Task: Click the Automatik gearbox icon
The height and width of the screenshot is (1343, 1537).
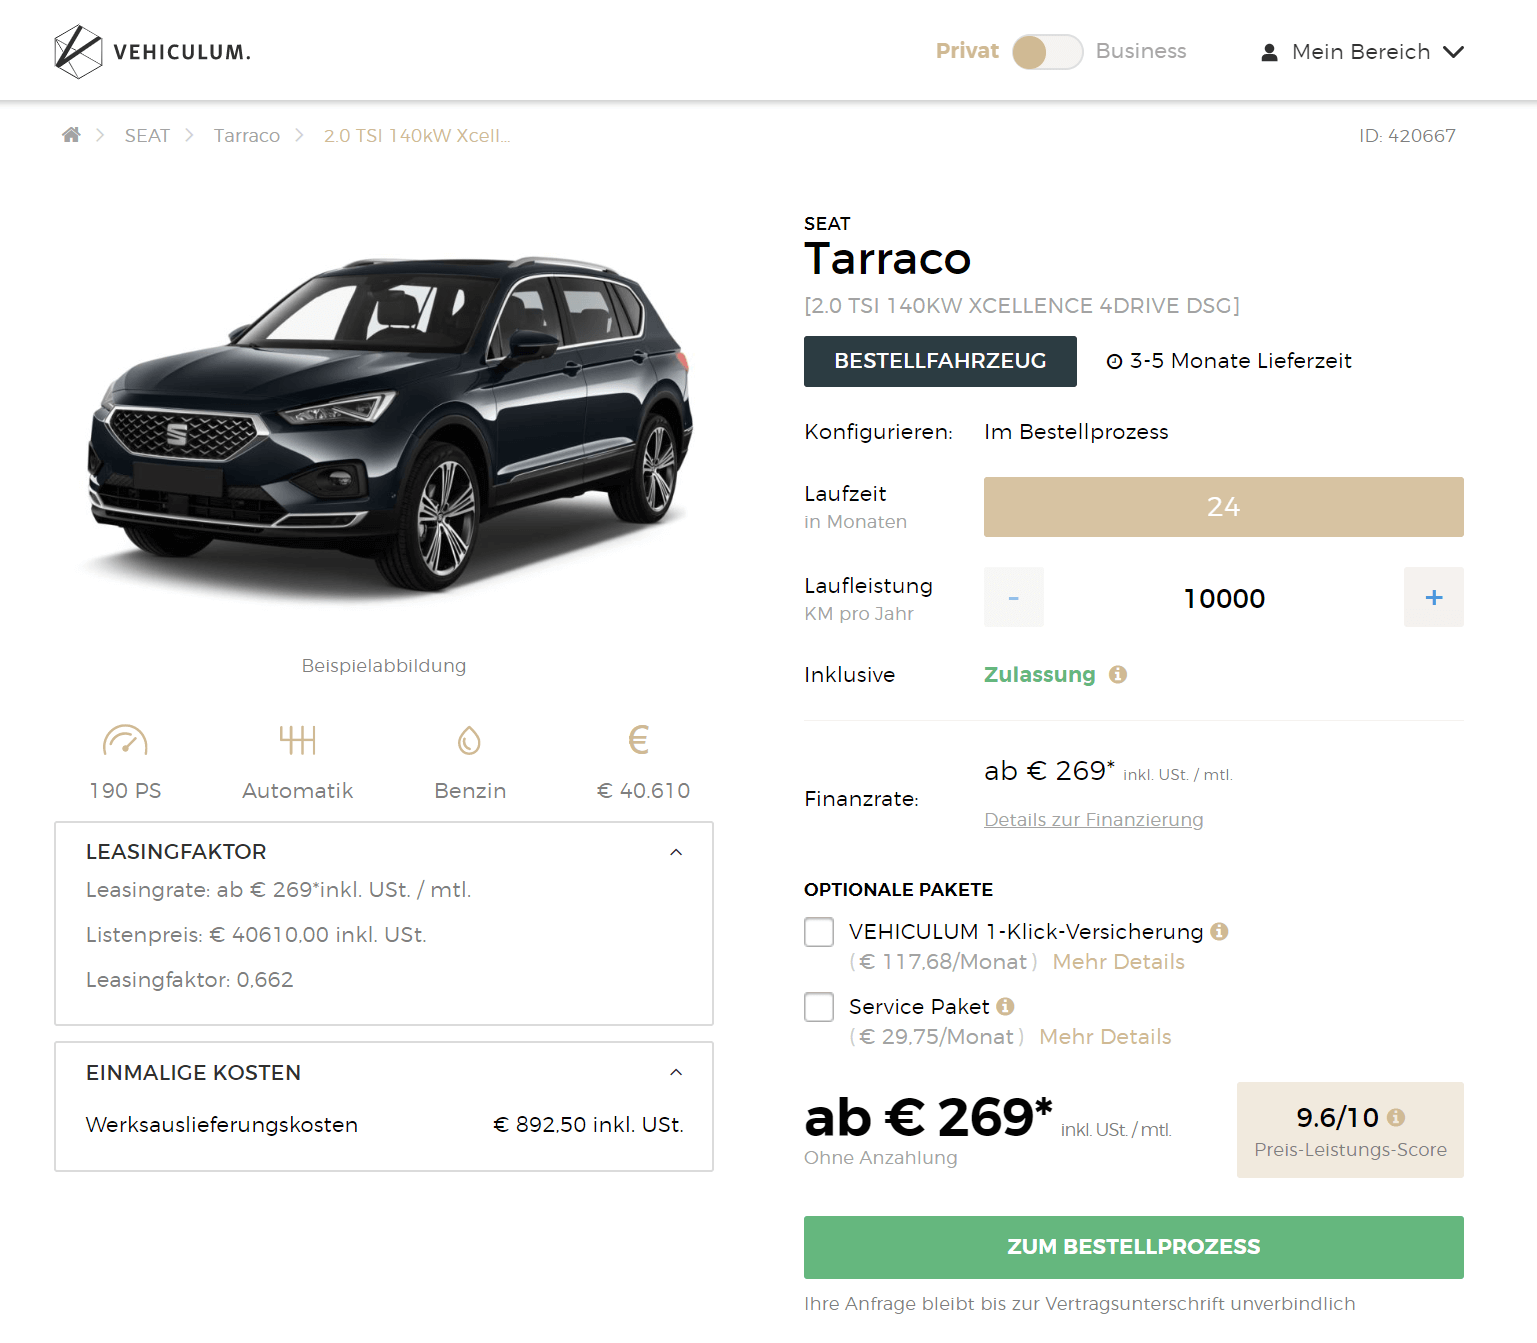Action: click(x=298, y=740)
